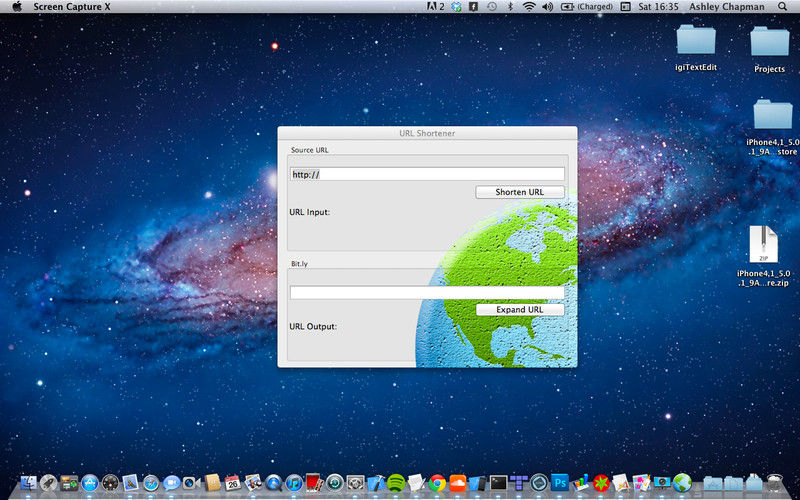Click the Adobe updater menu bar icon
Viewport: 800px width, 500px height.
click(x=435, y=7)
